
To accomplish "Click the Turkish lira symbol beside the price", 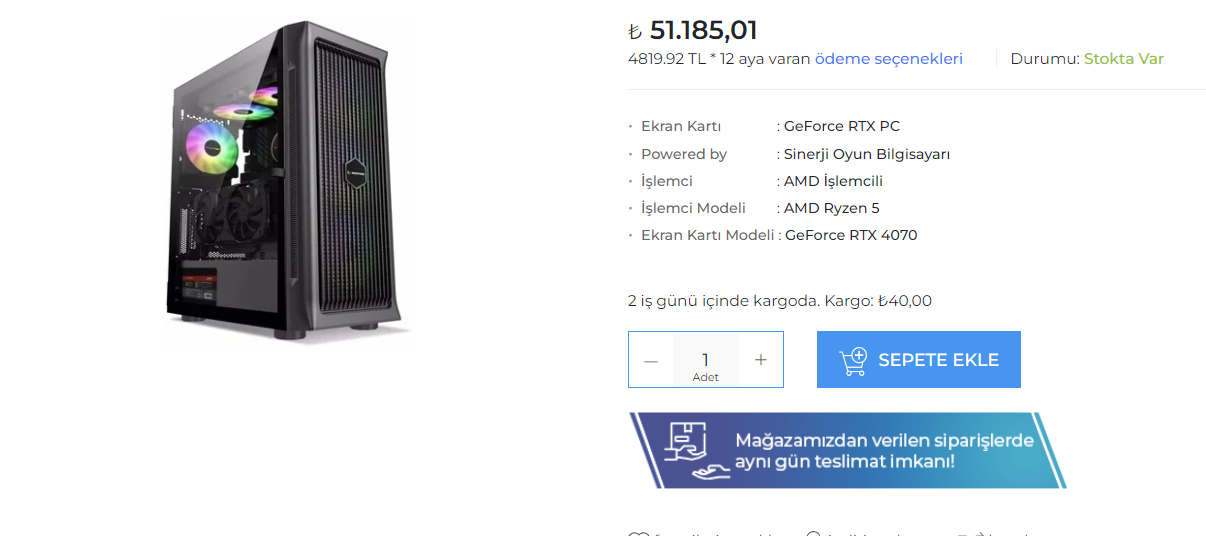I will point(635,32).
